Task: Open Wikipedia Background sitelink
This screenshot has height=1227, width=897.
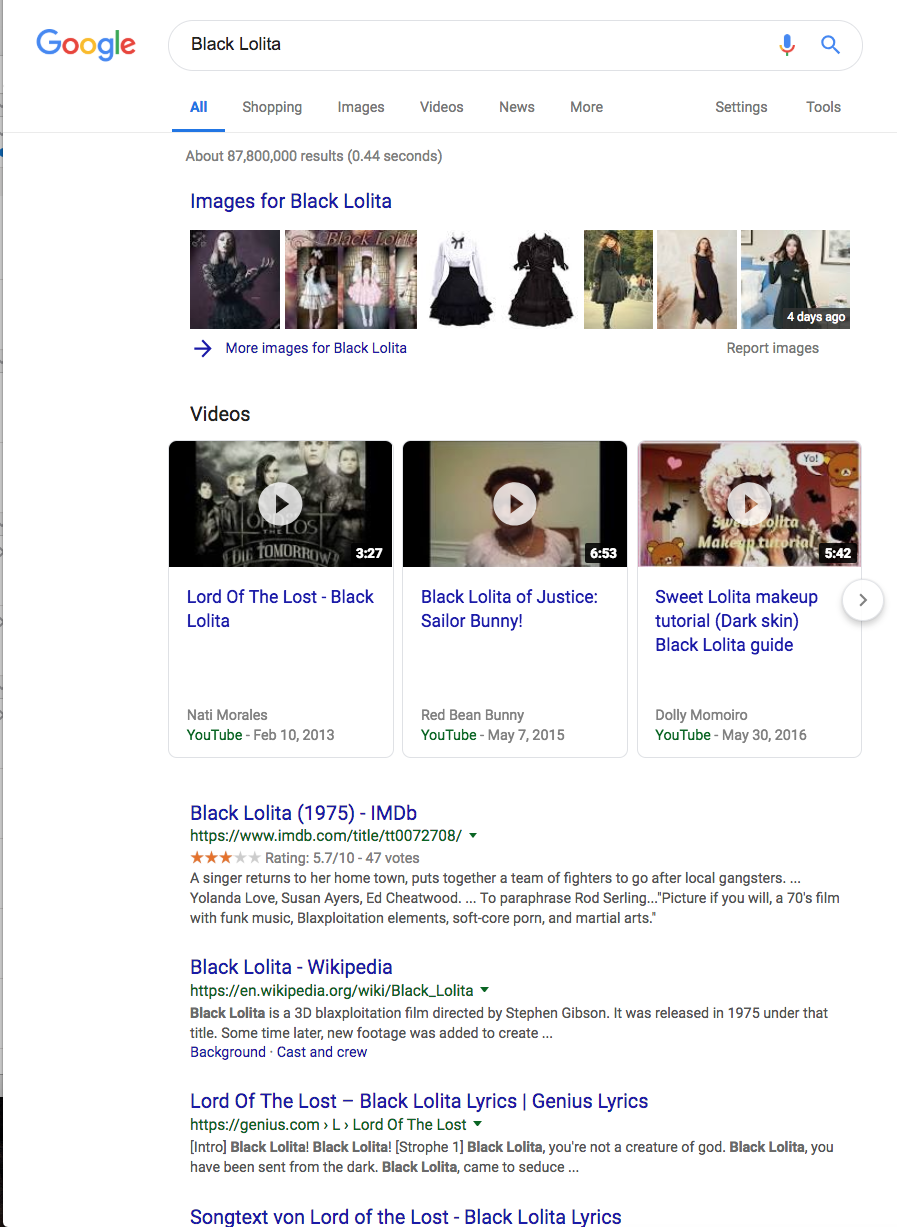Action: tap(228, 1052)
